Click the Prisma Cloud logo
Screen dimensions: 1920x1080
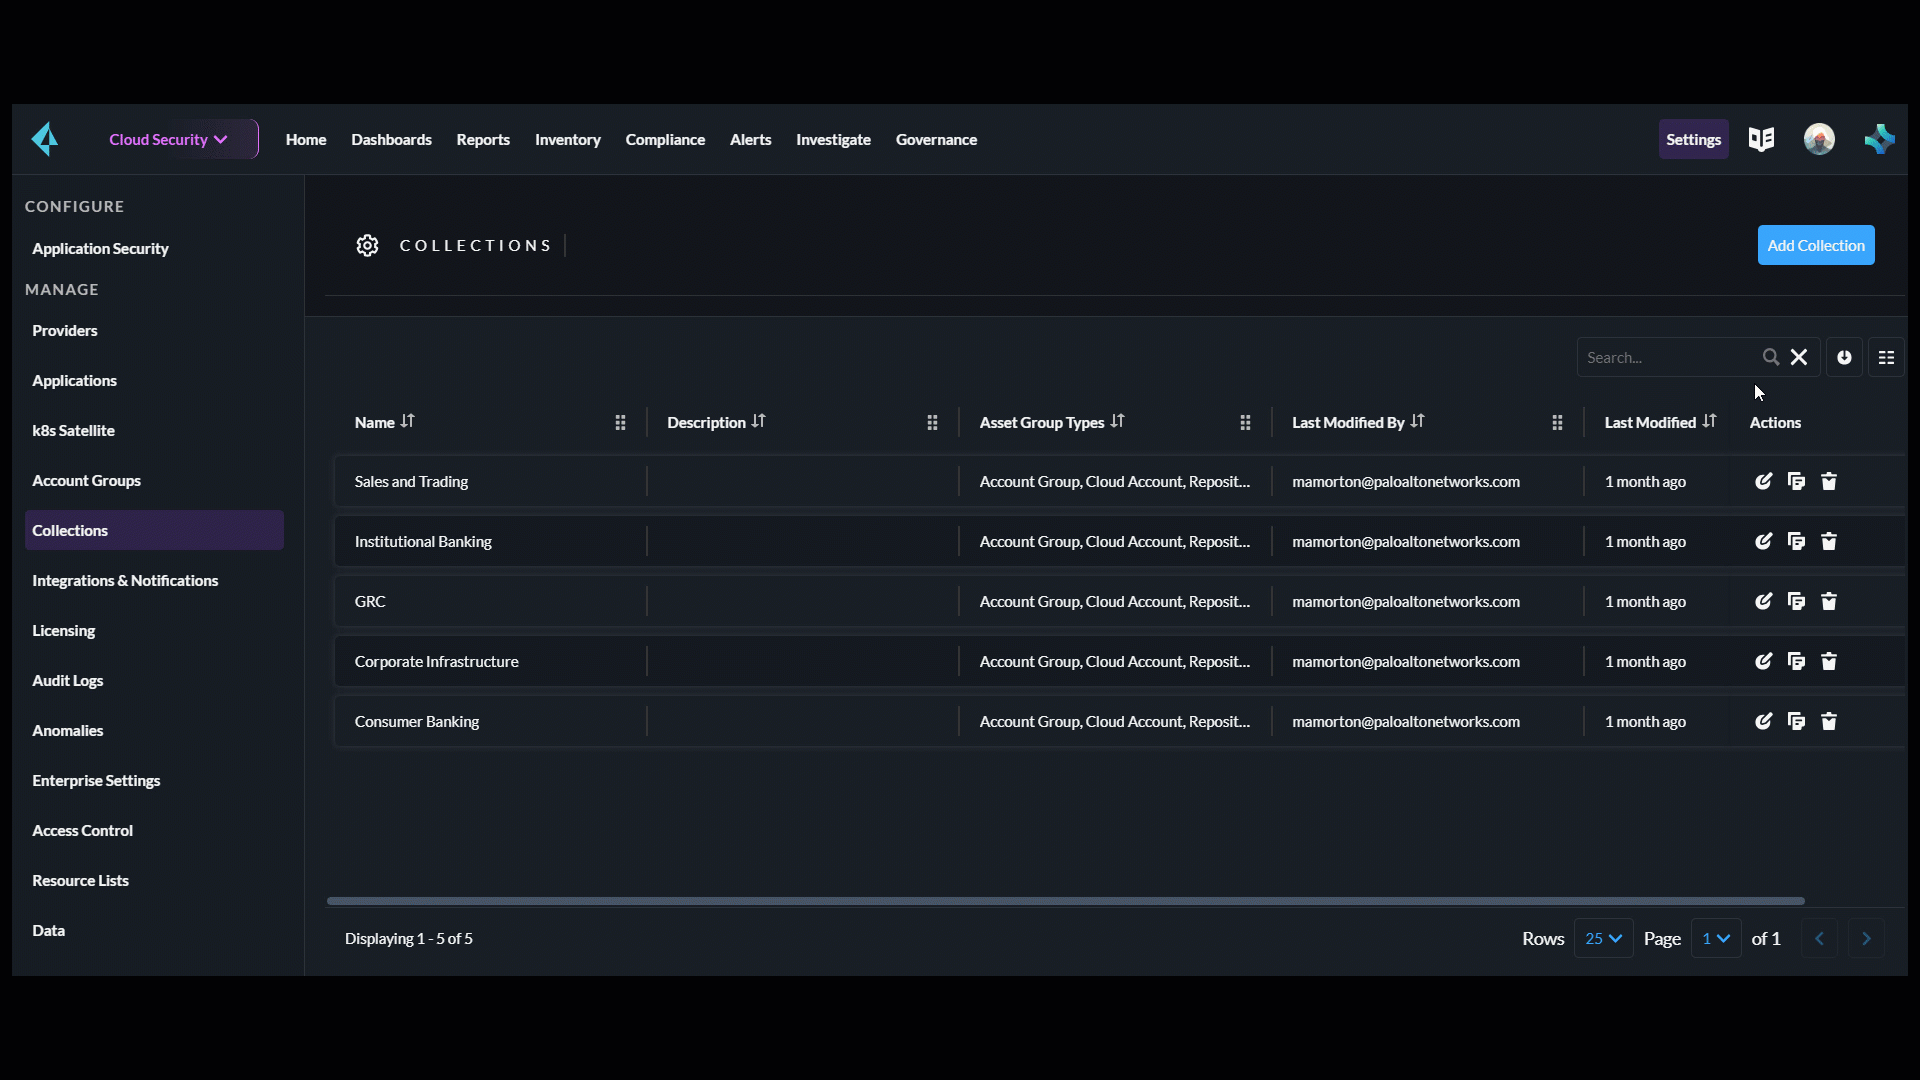click(x=45, y=139)
